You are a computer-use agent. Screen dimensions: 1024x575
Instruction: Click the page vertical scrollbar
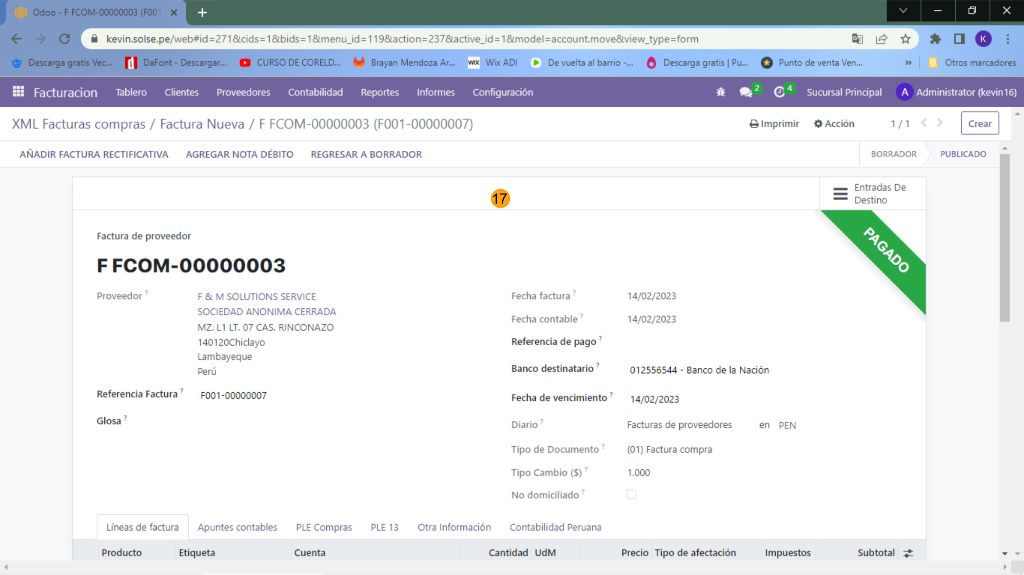(x=1005, y=240)
